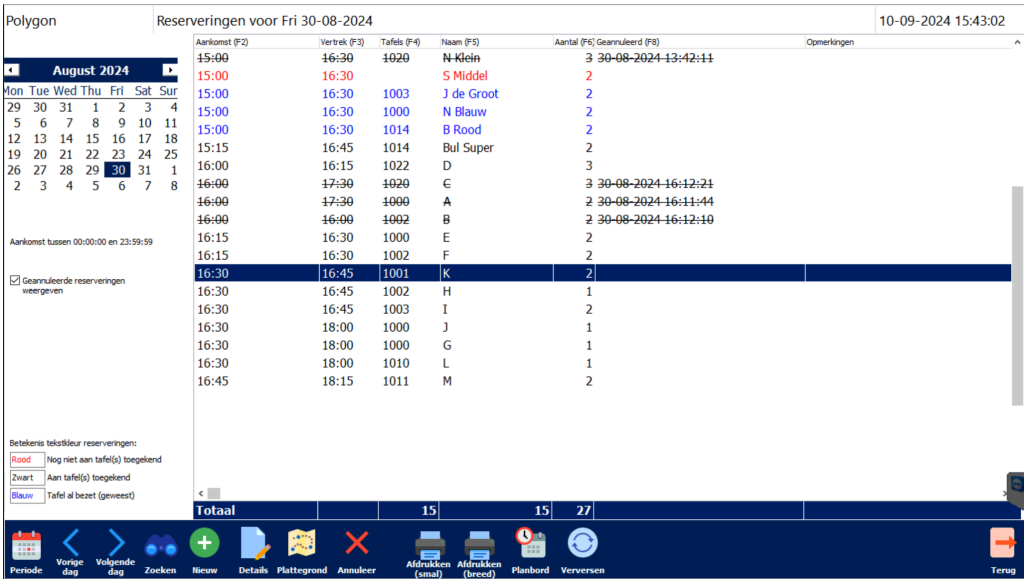The height and width of the screenshot is (587, 1029).
Task: Go to next month in calendar
Action: (169, 70)
